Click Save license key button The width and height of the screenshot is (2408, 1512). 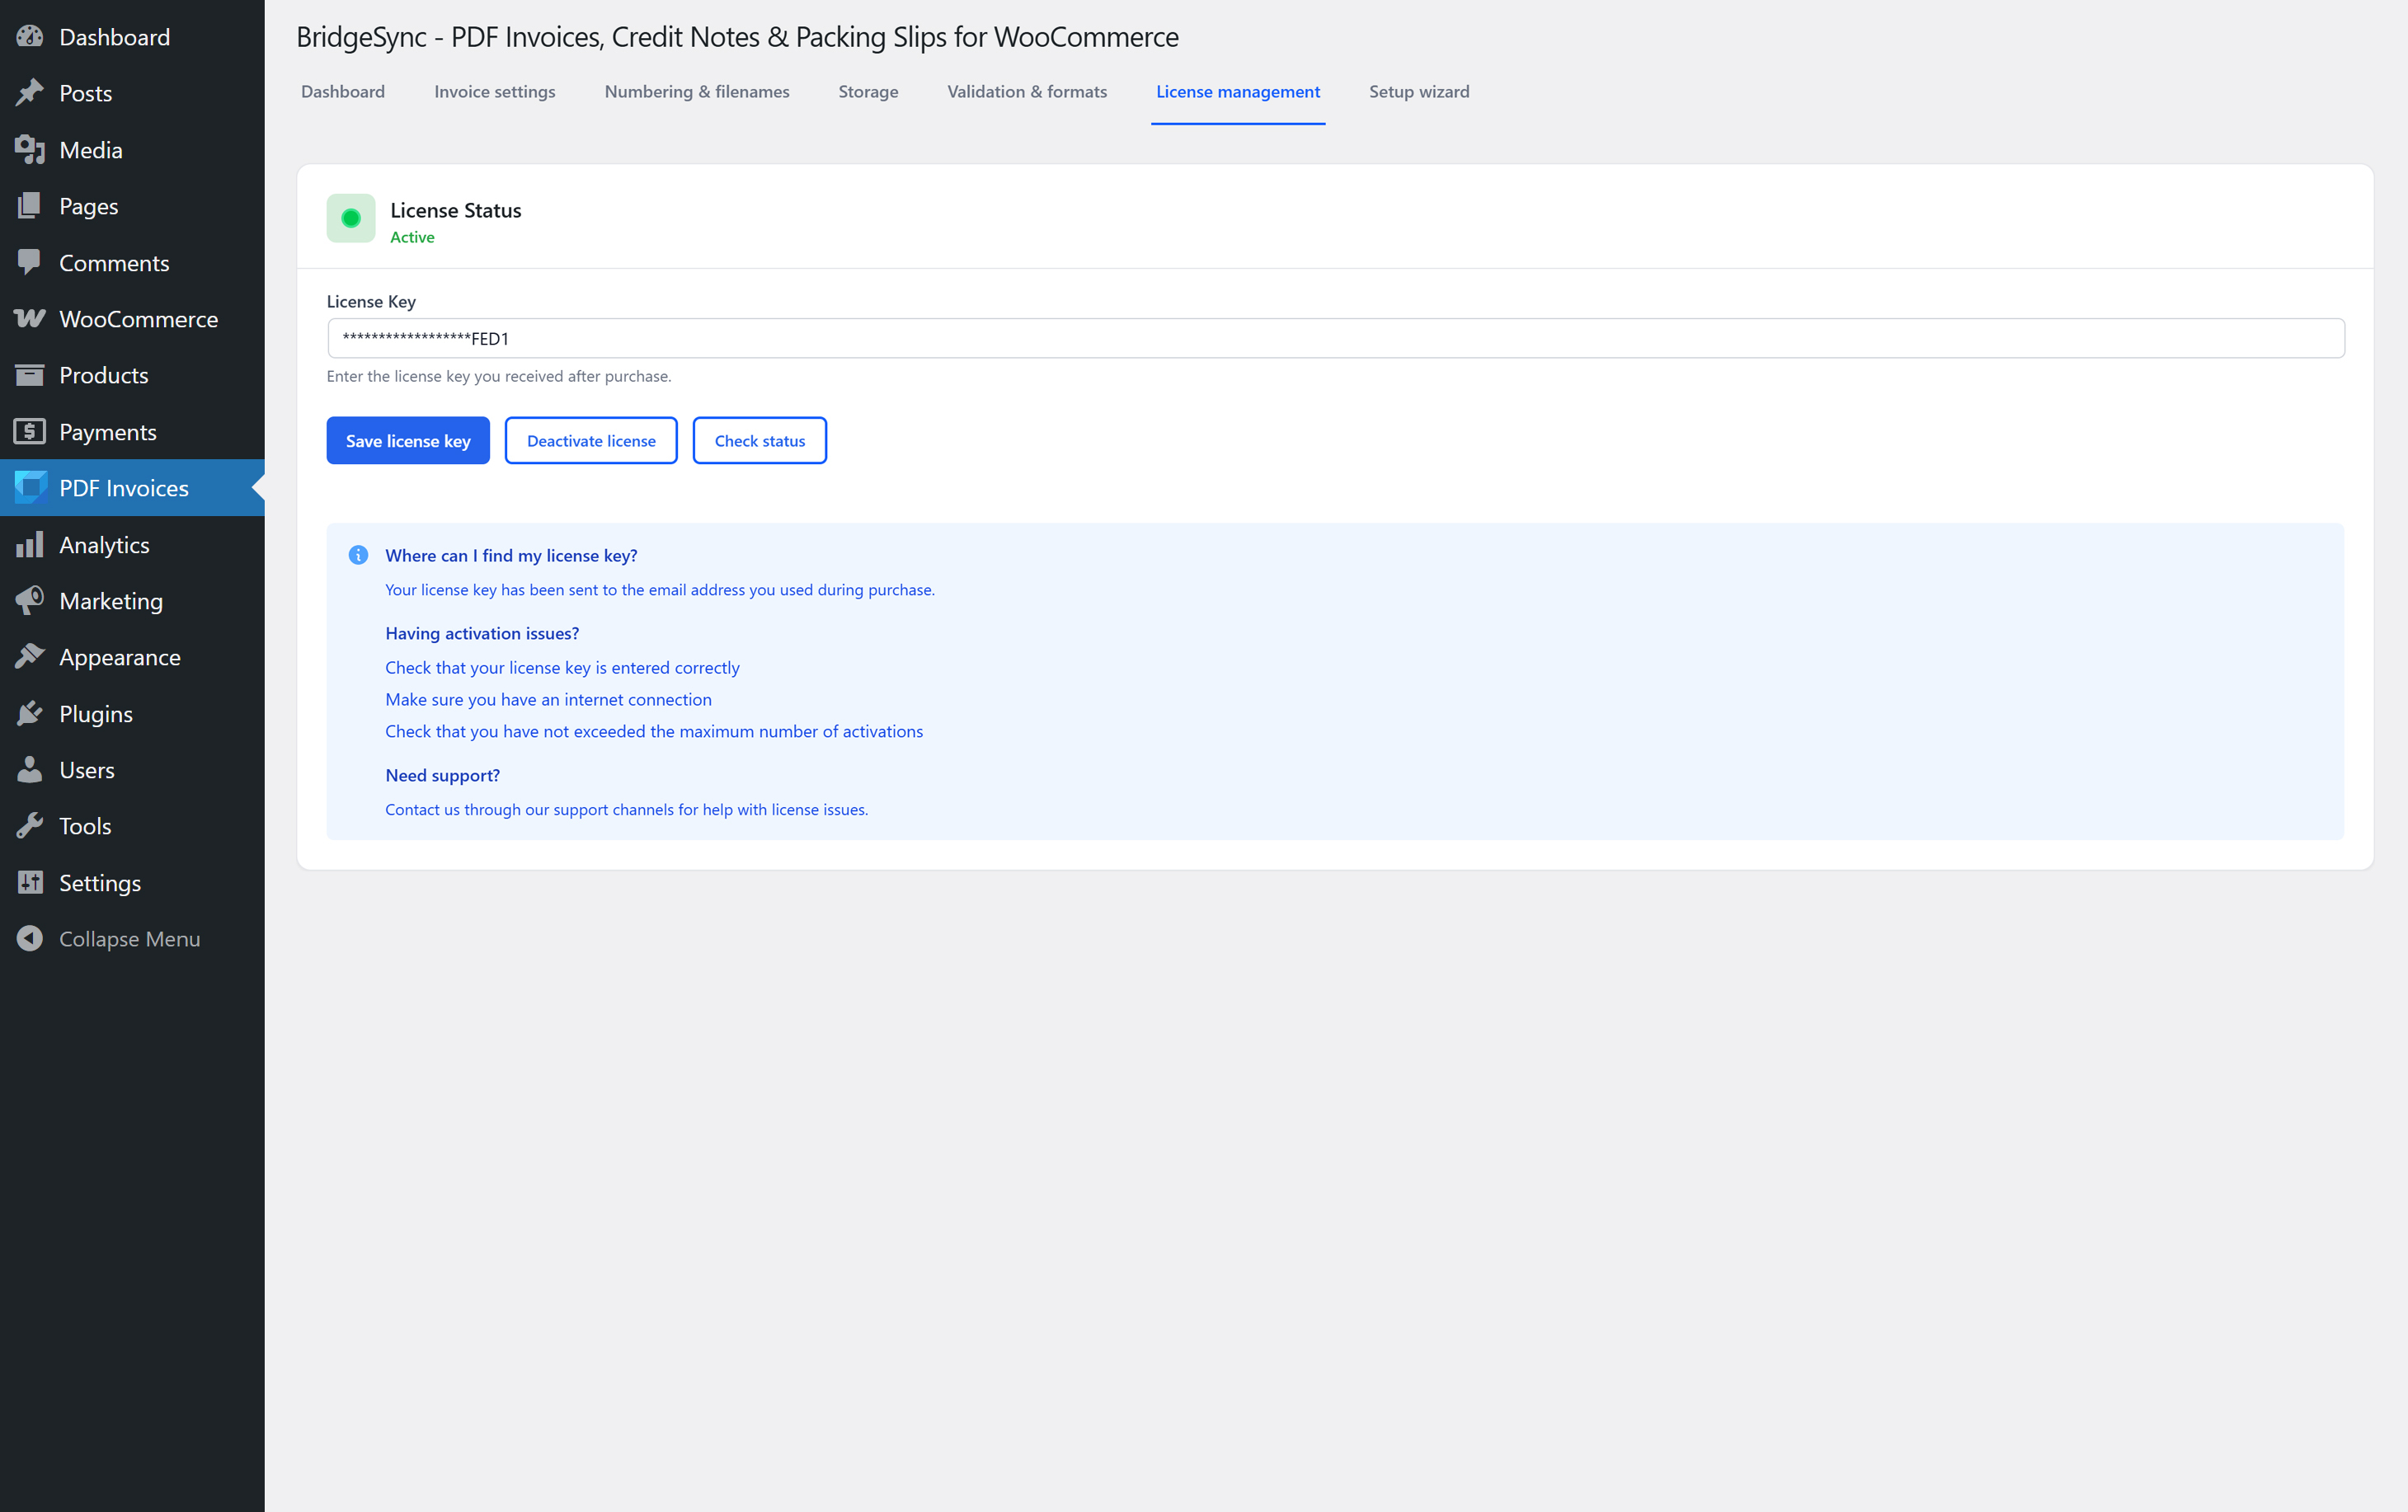pyautogui.click(x=408, y=441)
